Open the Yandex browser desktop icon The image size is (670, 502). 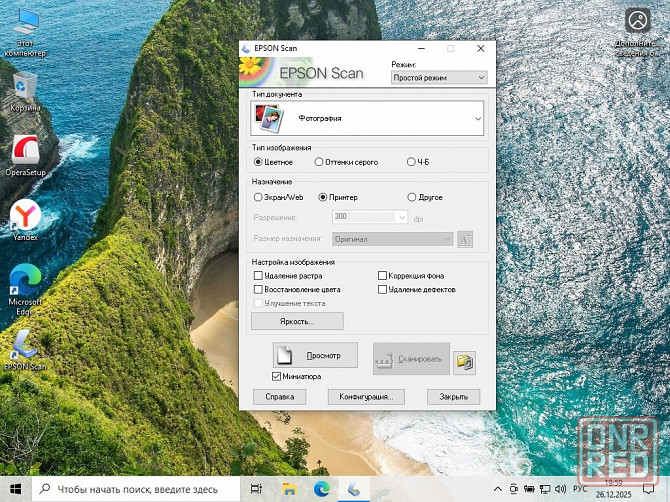coord(25,216)
